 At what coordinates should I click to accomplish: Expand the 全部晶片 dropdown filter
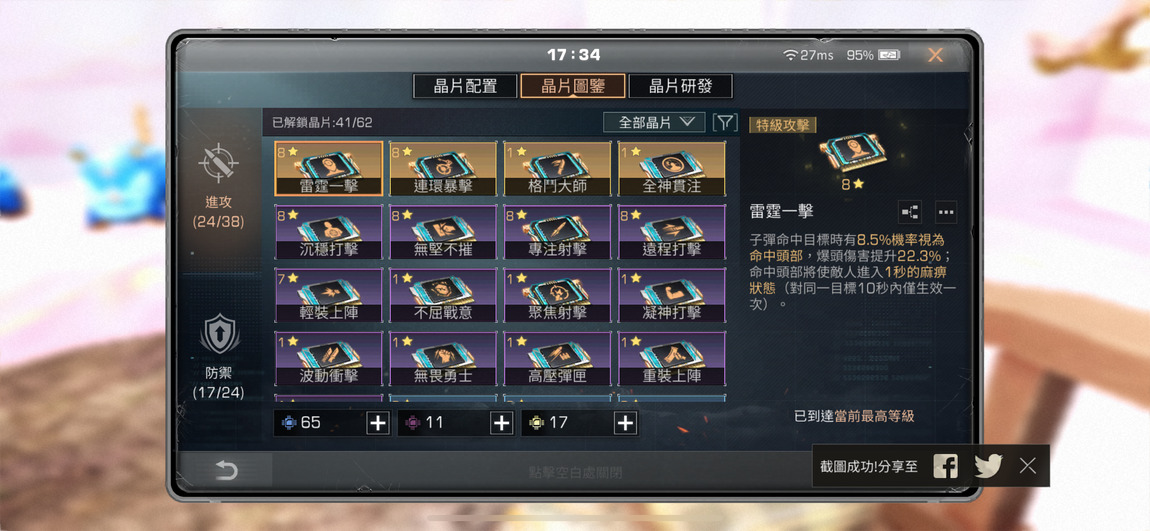(x=654, y=122)
